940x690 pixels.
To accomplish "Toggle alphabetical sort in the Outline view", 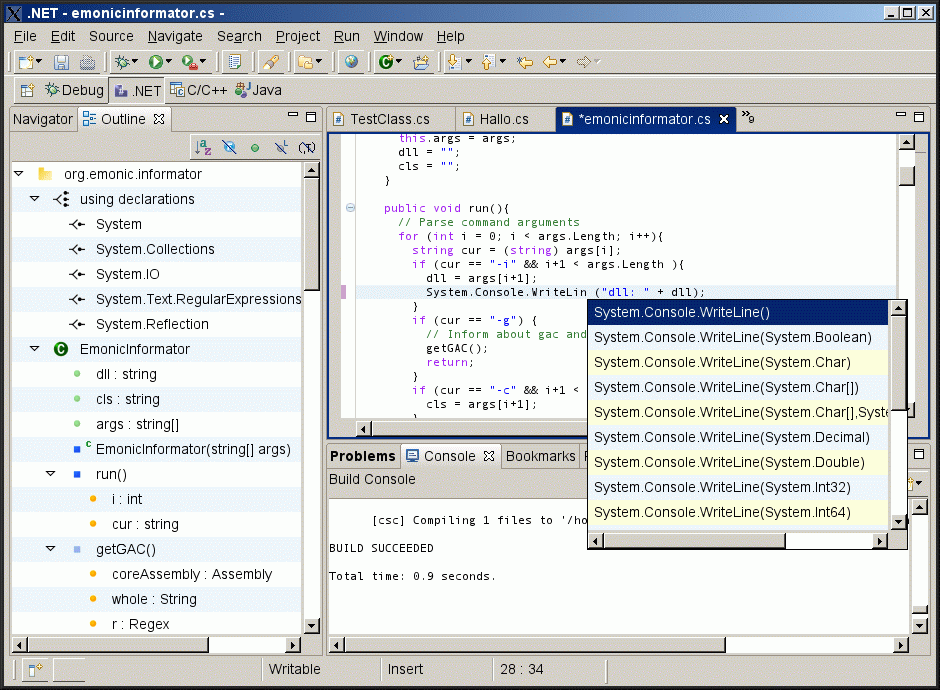I will tap(203, 147).
